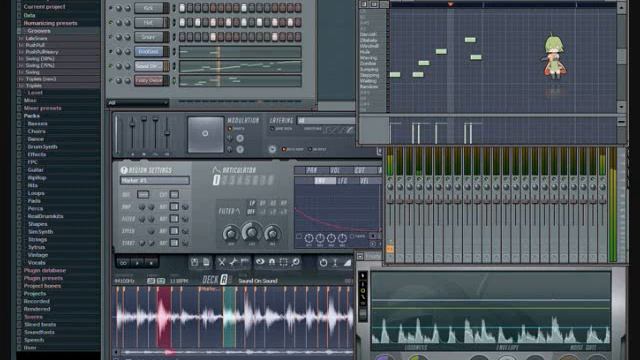Click the playback position marker in the piano roll

pos(450,4)
